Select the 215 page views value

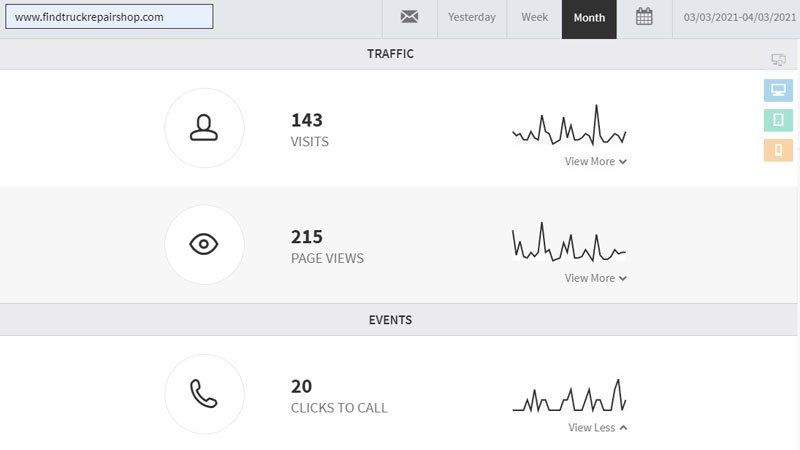[x=307, y=237]
